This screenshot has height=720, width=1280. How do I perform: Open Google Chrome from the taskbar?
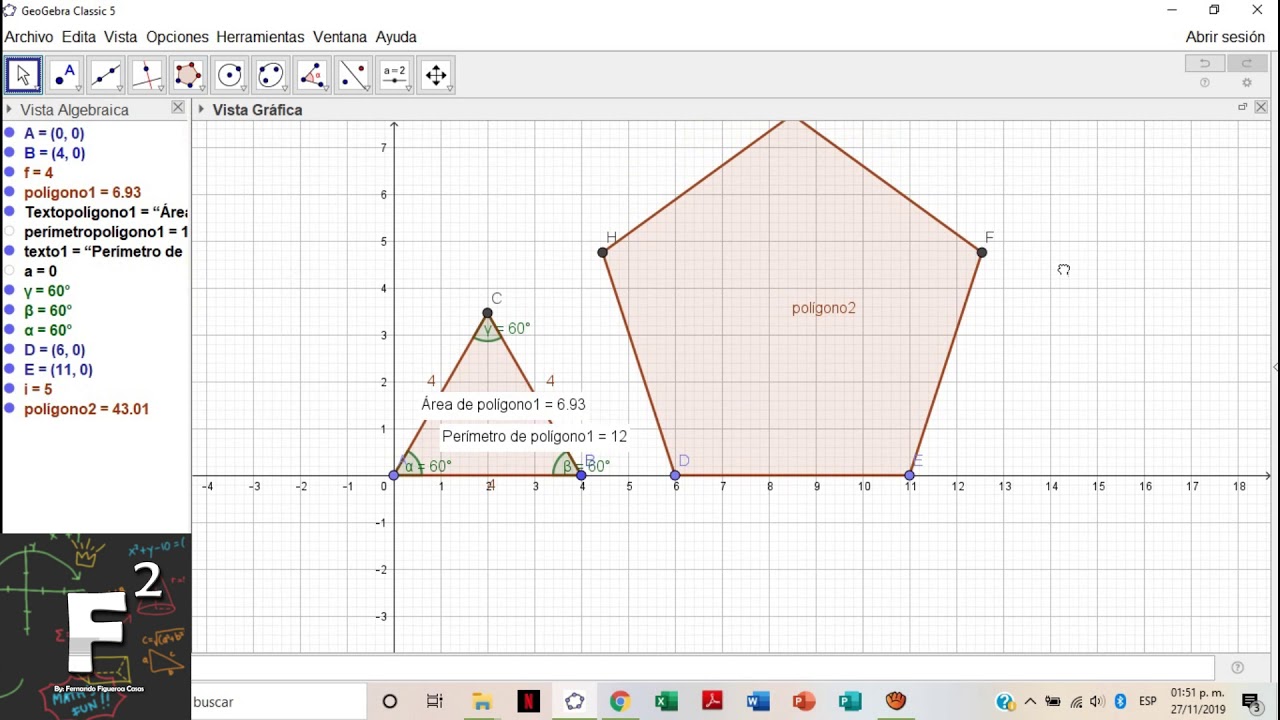click(x=620, y=702)
